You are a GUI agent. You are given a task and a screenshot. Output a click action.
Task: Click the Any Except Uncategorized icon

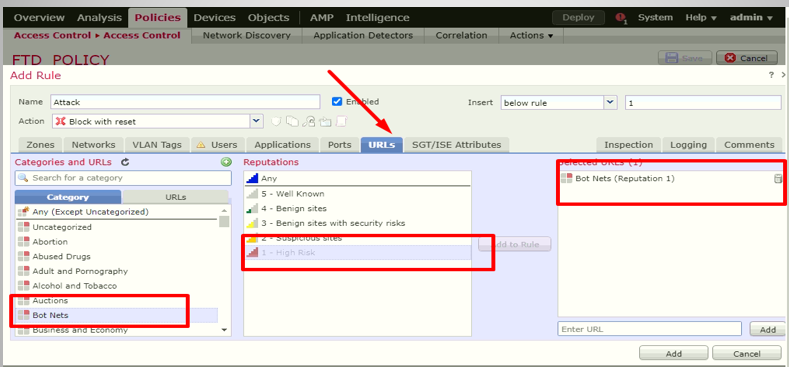[x=24, y=211]
